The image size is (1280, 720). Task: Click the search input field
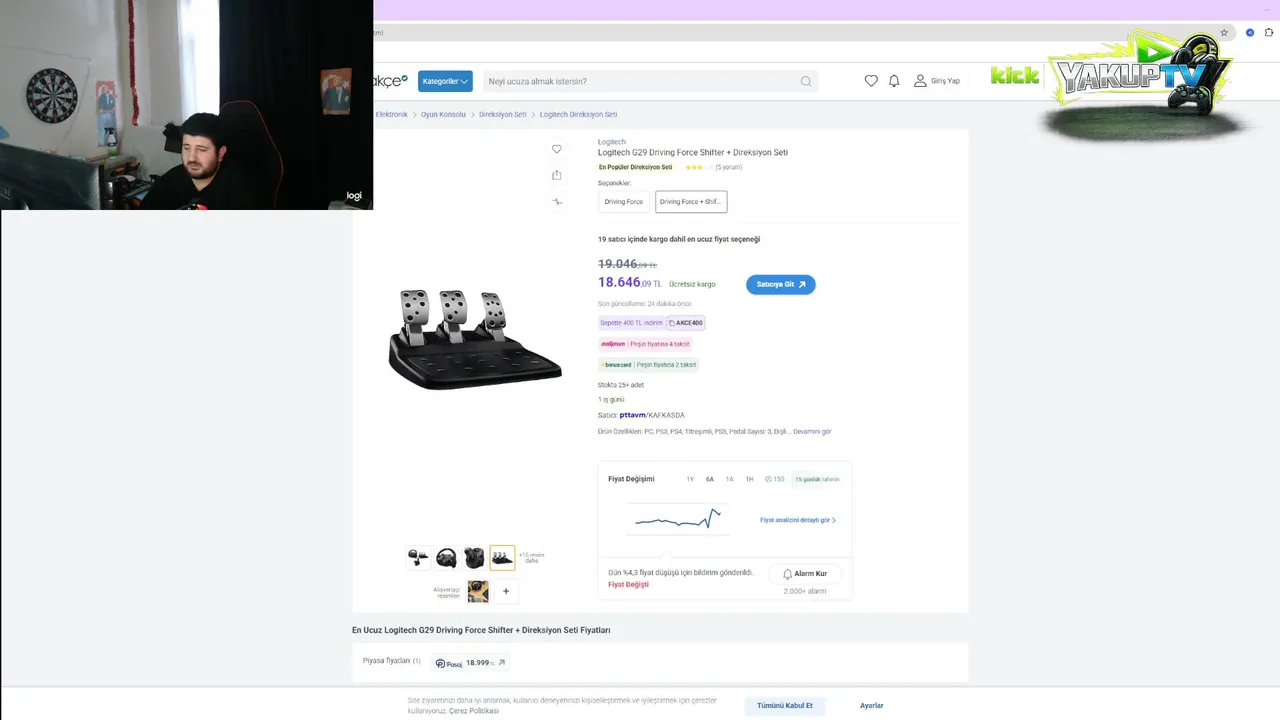pos(650,81)
